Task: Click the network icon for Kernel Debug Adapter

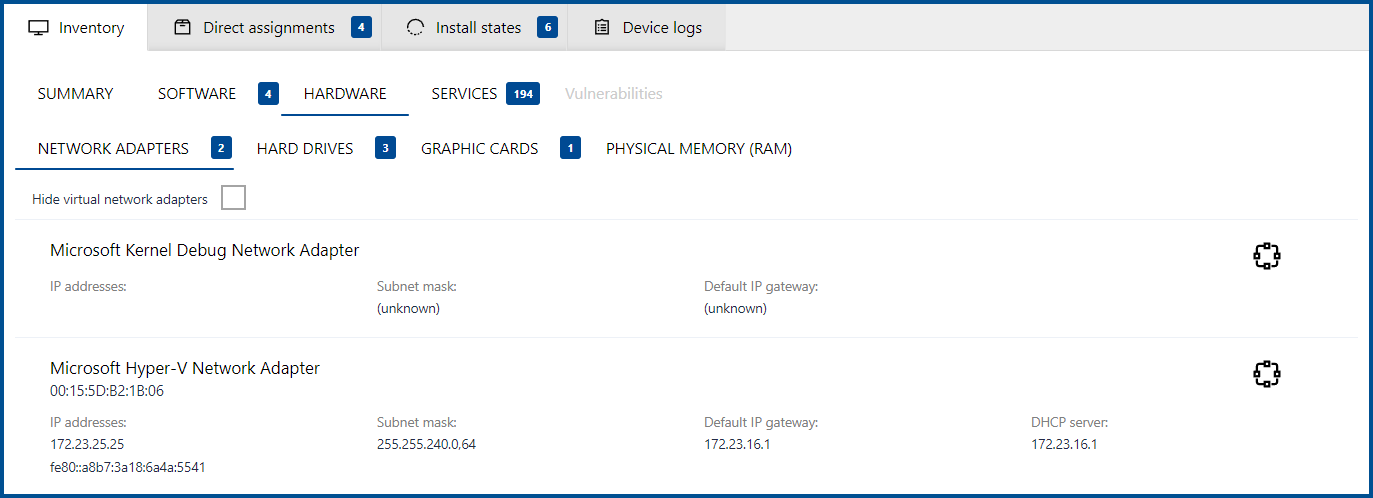Action: pyautogui.click(x=1266, y=256)
